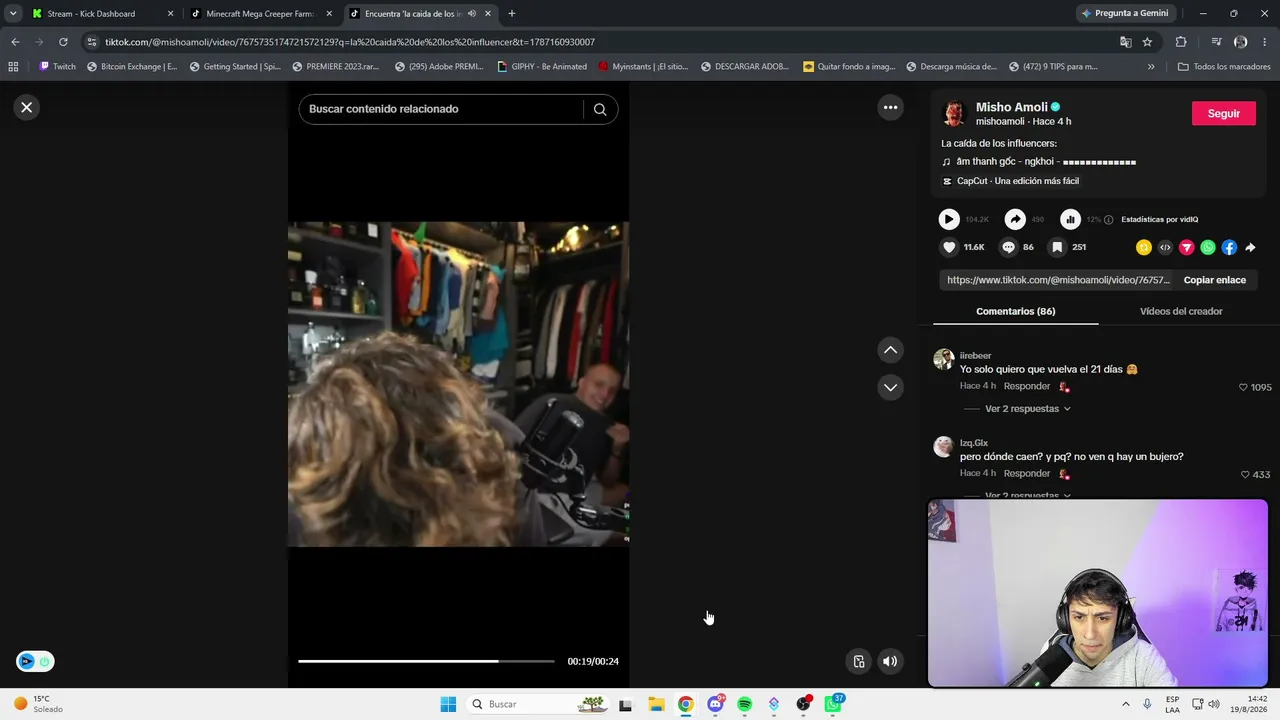
Task: Click the vidIQ engagement chart icon
Action: point(1070,219)
